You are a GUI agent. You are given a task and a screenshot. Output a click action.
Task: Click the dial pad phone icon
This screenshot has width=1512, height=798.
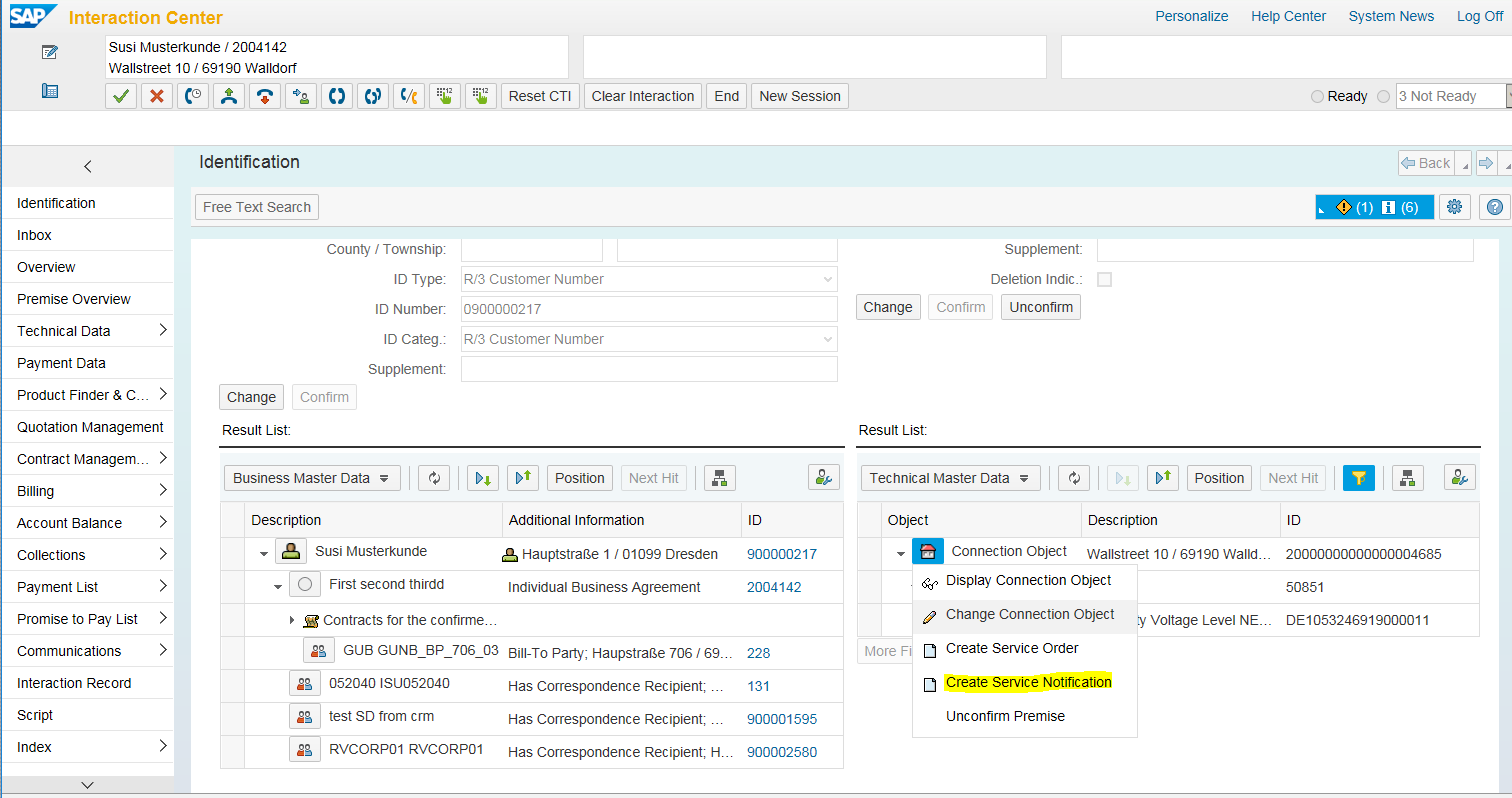[x=50, y=91]
